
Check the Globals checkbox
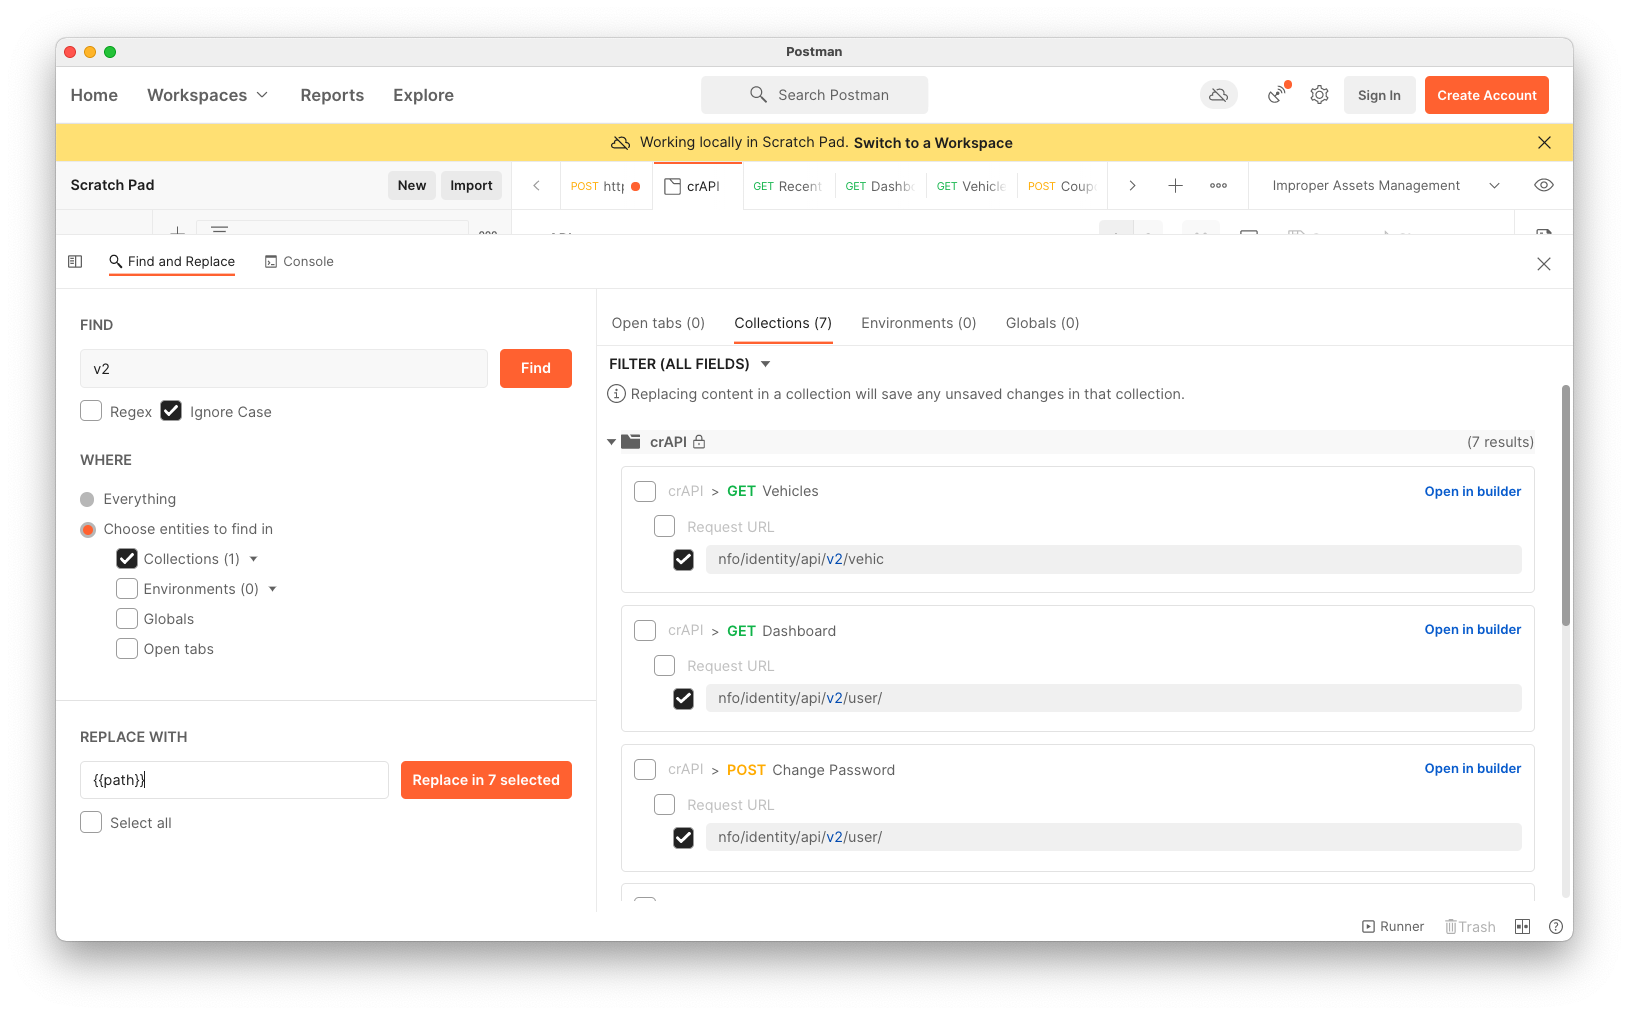[127, 619]
